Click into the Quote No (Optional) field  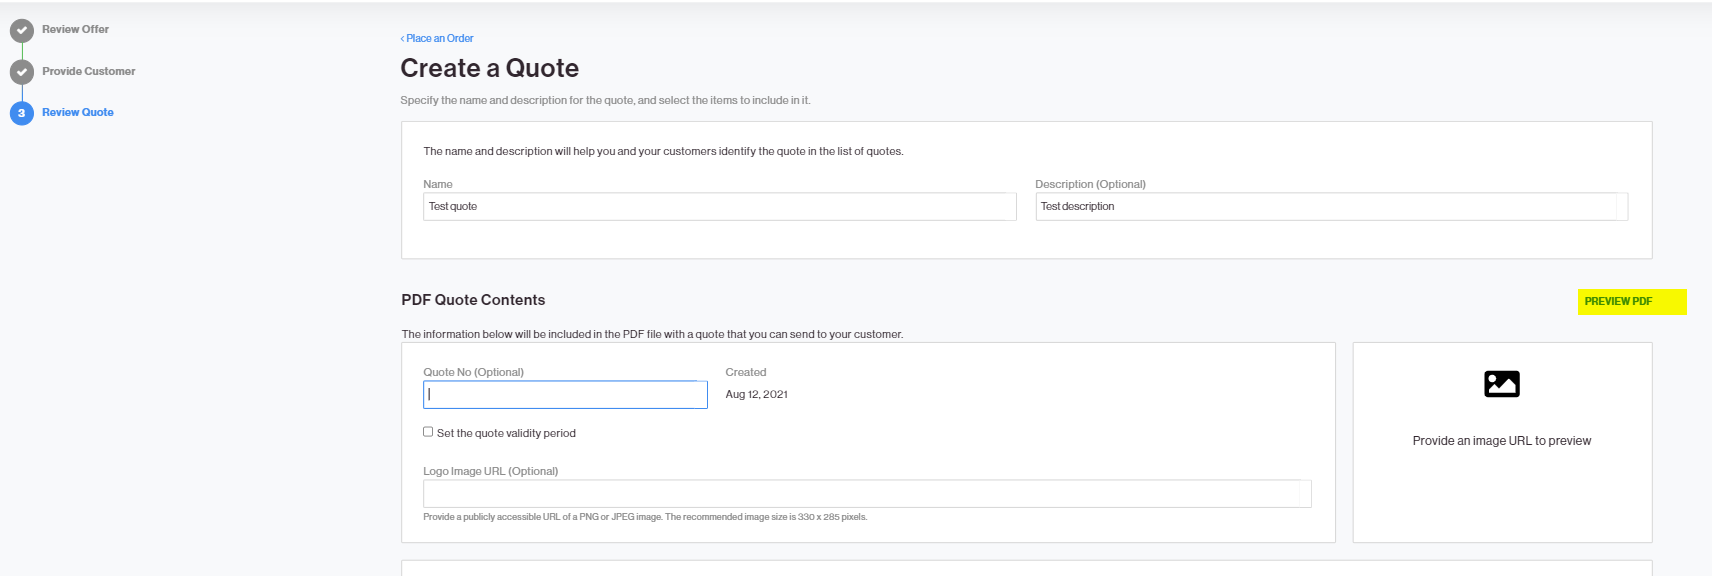tap(565, 394)
